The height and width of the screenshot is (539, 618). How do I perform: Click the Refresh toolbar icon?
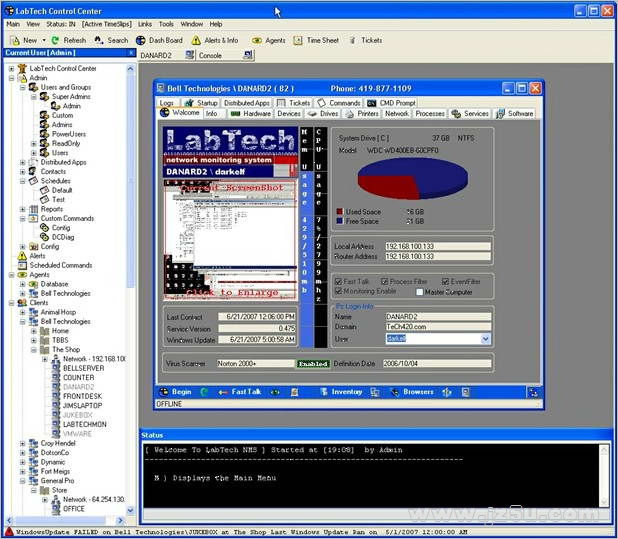coord(55,40)
